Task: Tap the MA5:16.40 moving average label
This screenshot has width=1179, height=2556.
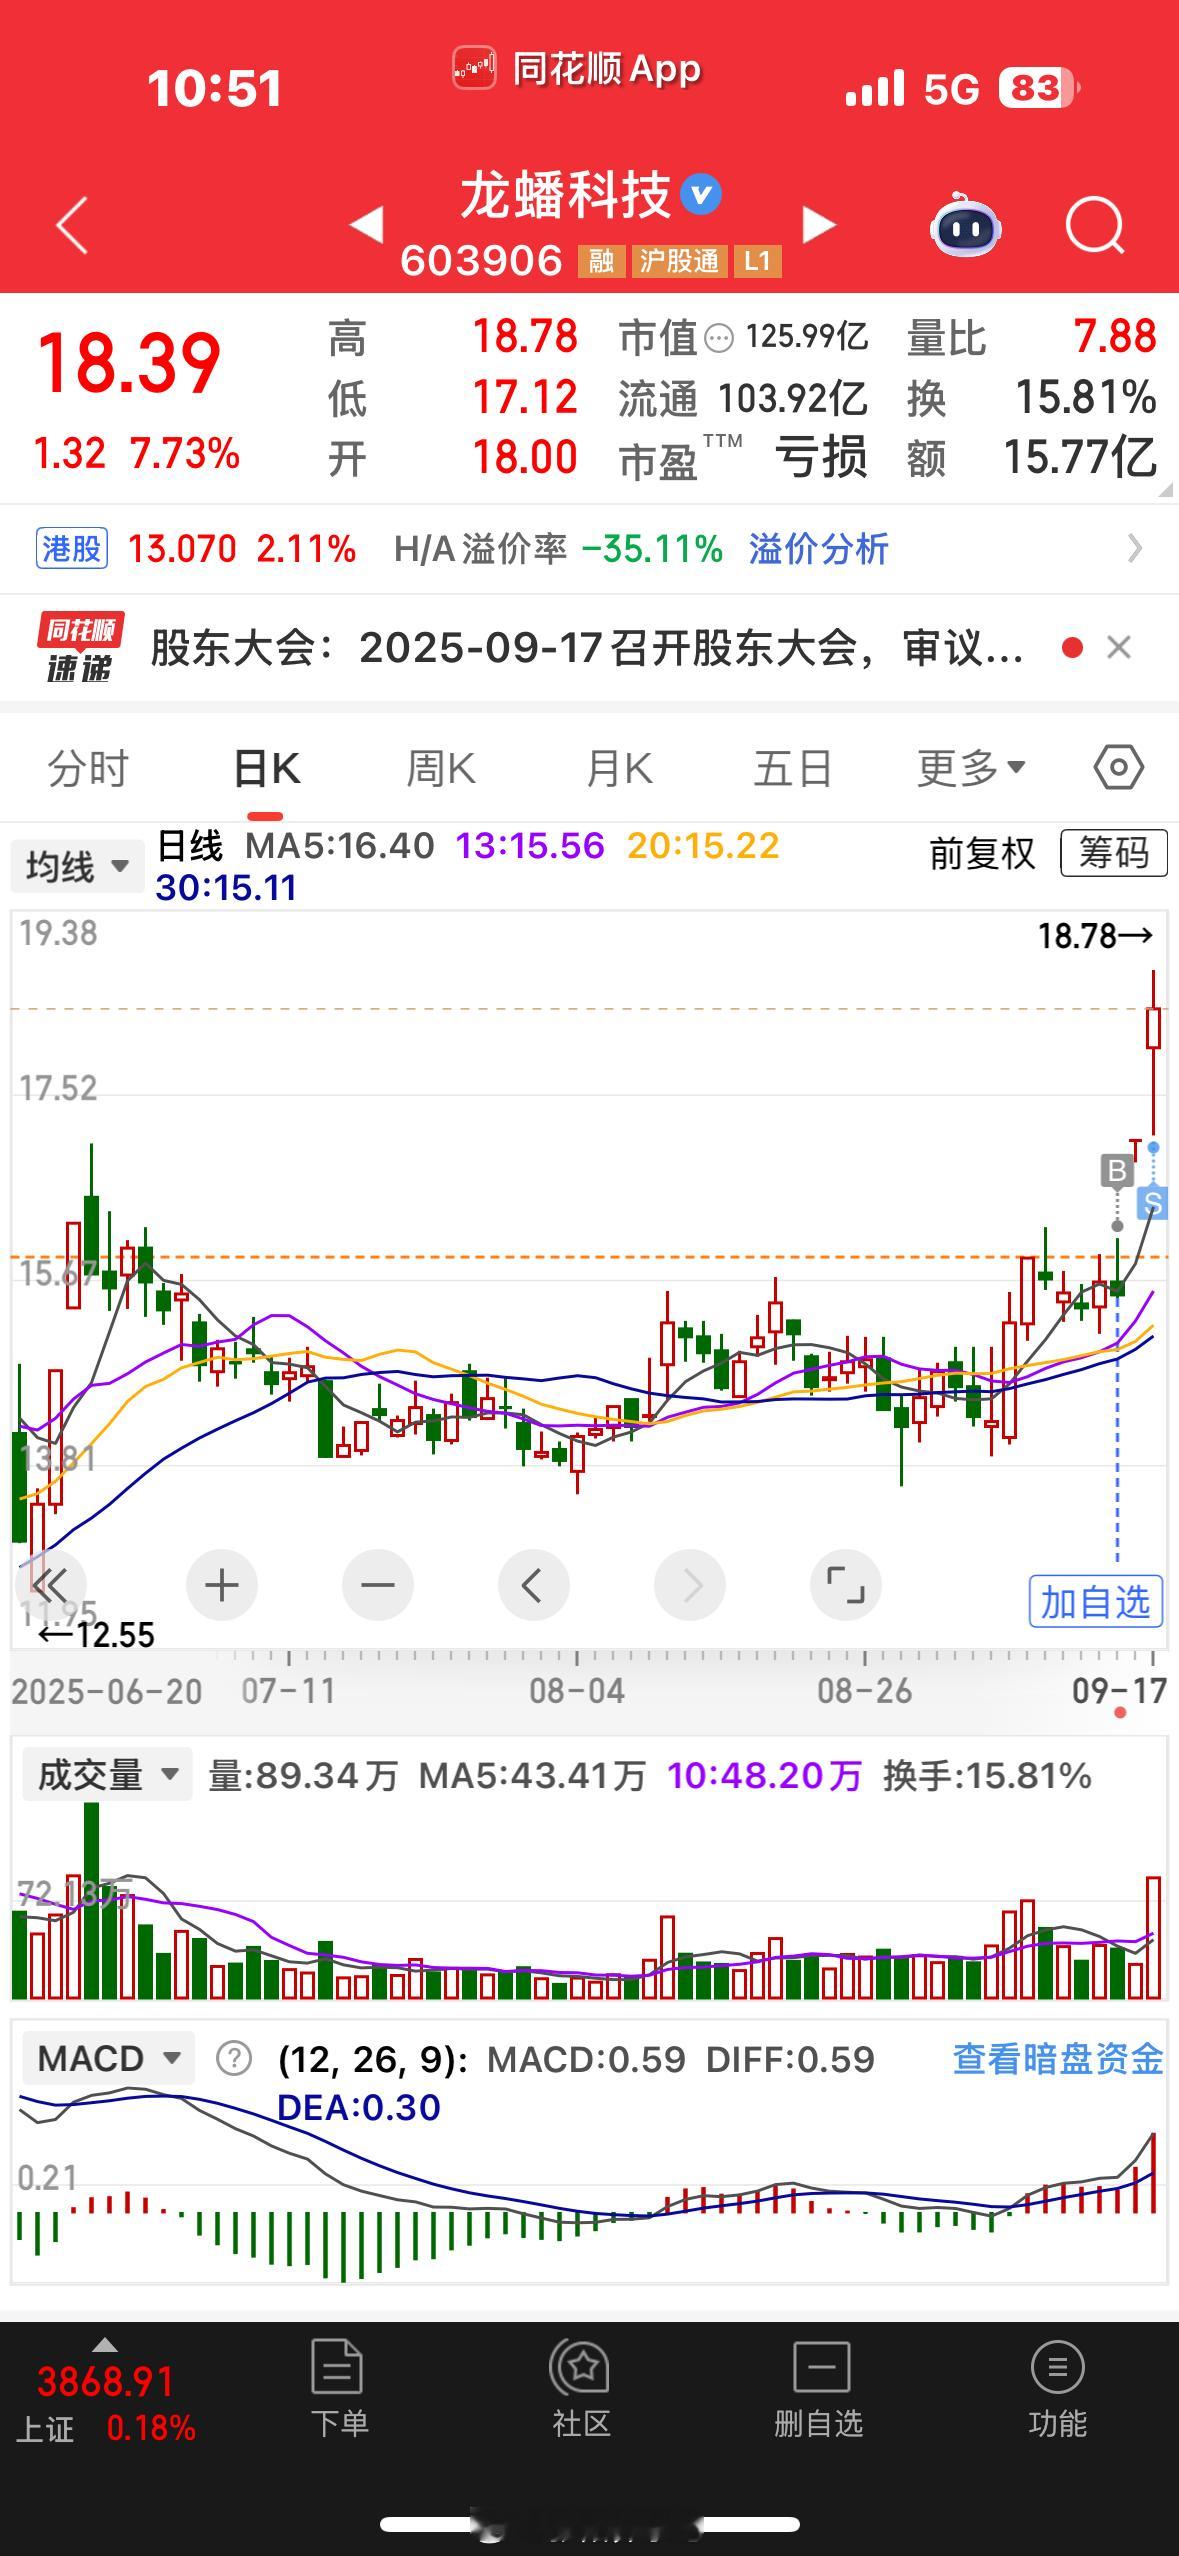Action: (340, 846)
